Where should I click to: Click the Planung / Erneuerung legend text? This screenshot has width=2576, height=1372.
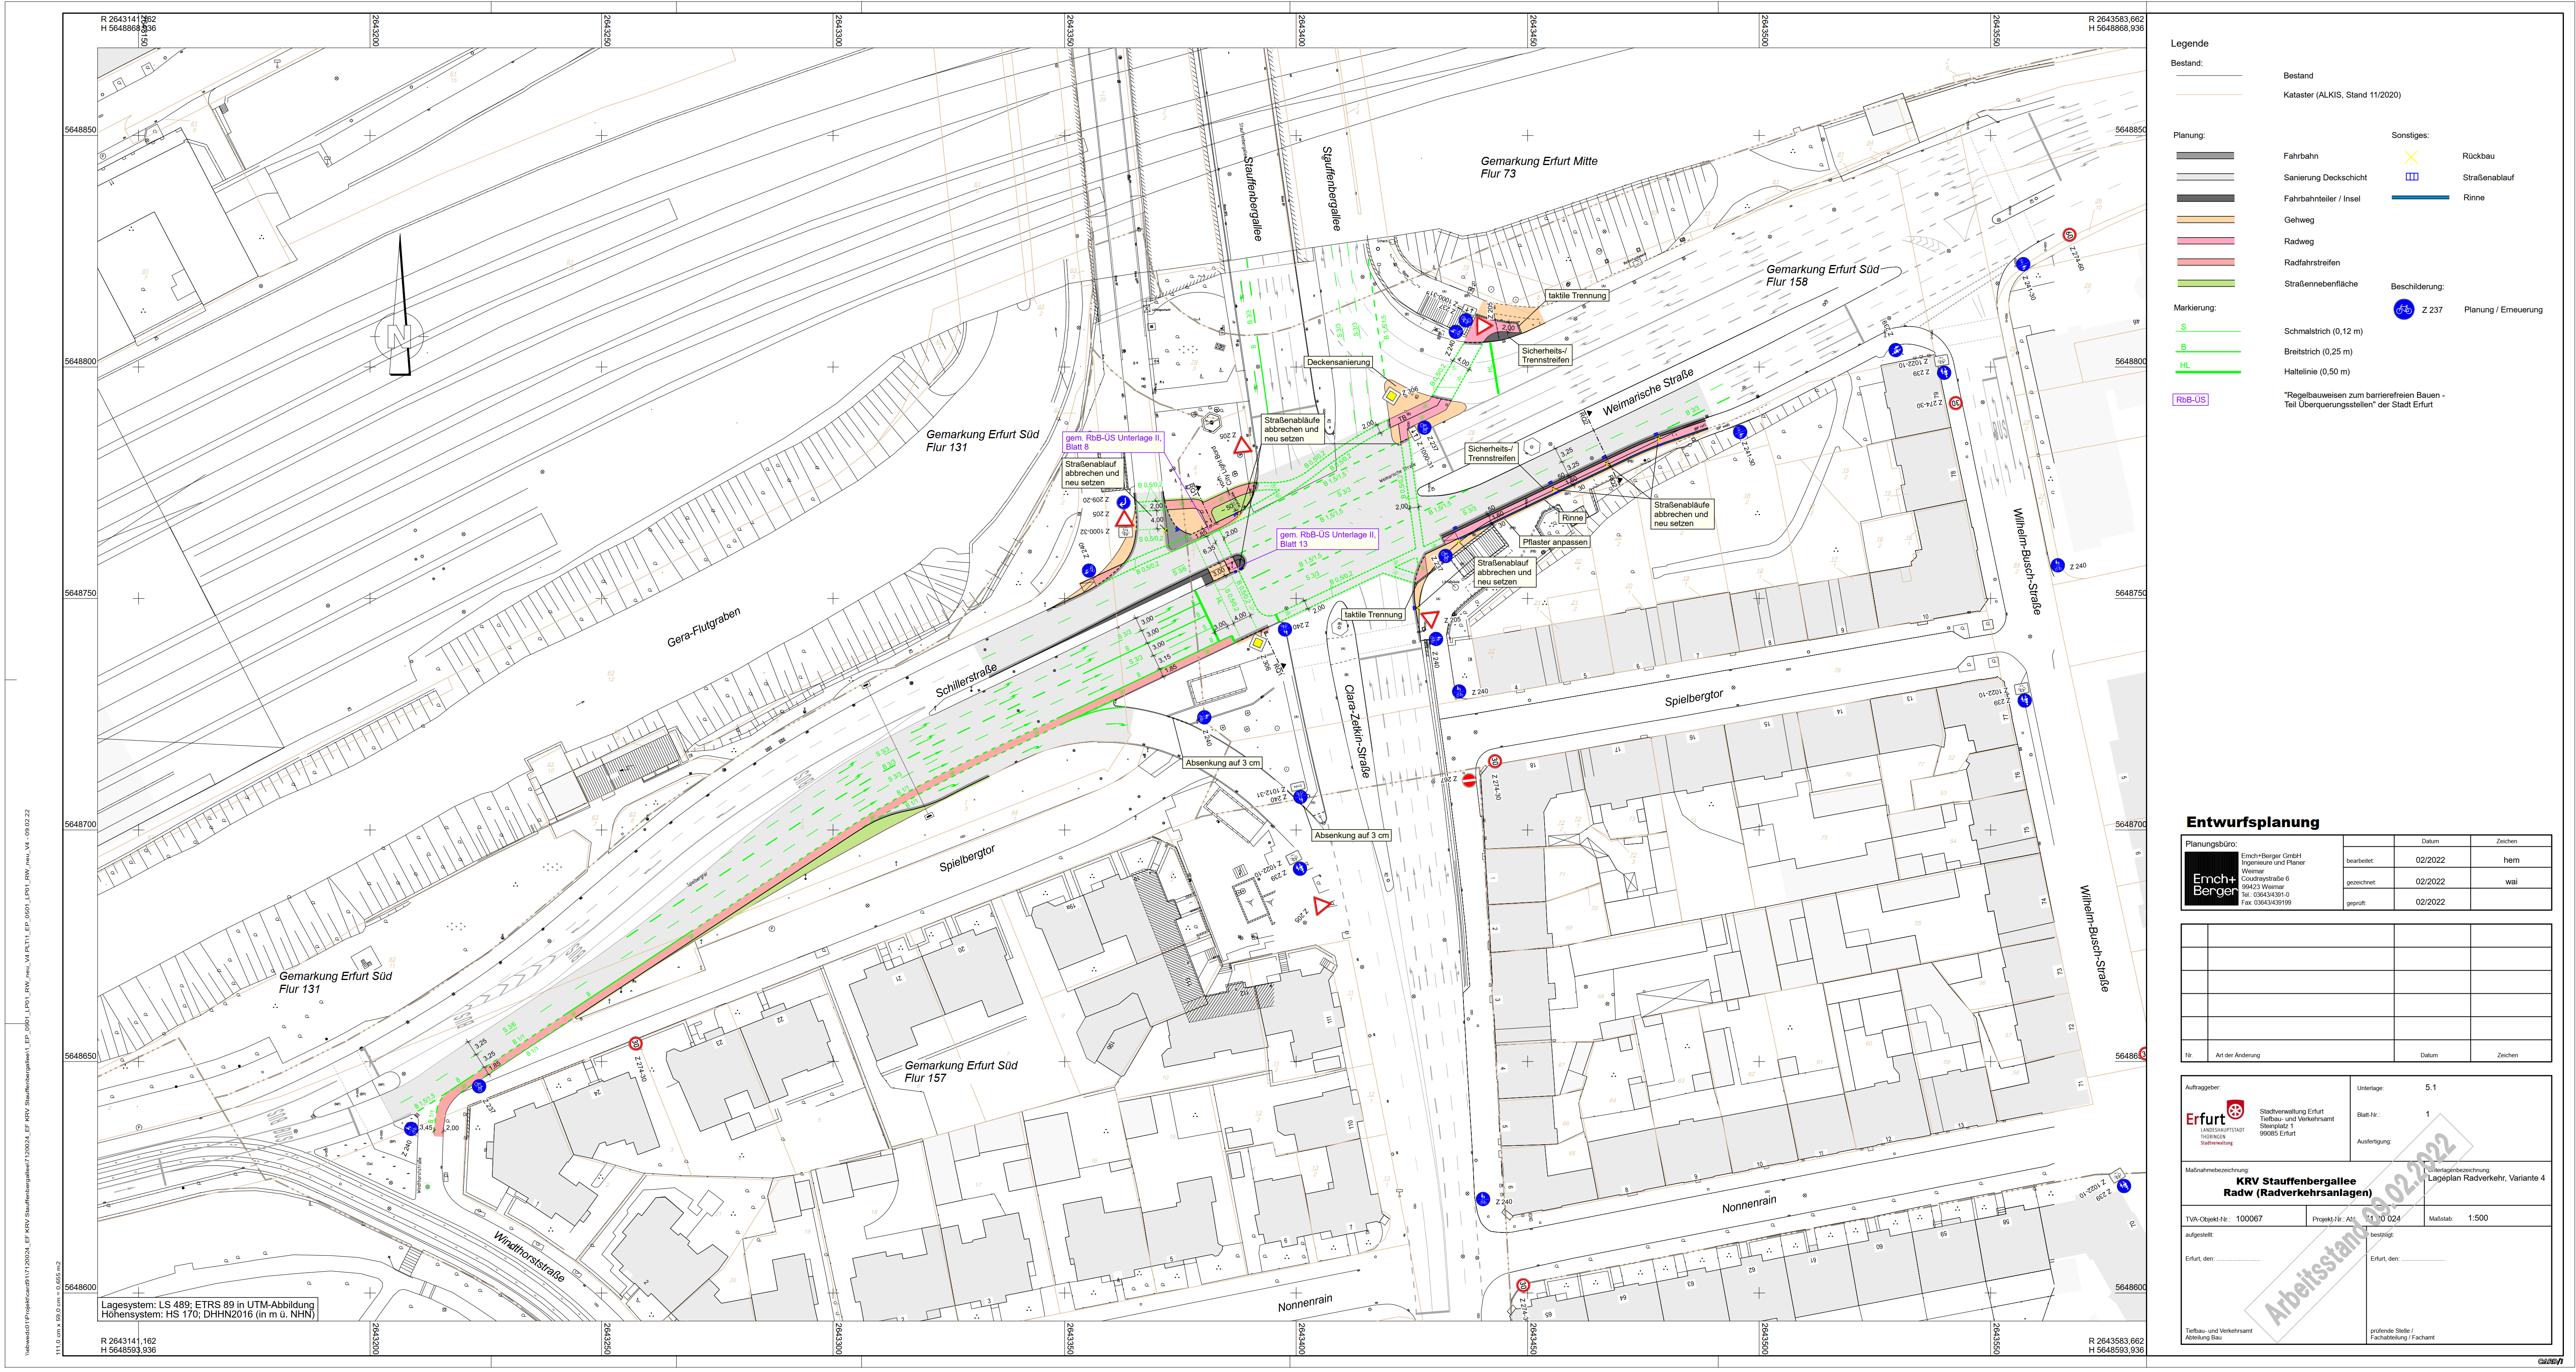(x=2503, y=310)
